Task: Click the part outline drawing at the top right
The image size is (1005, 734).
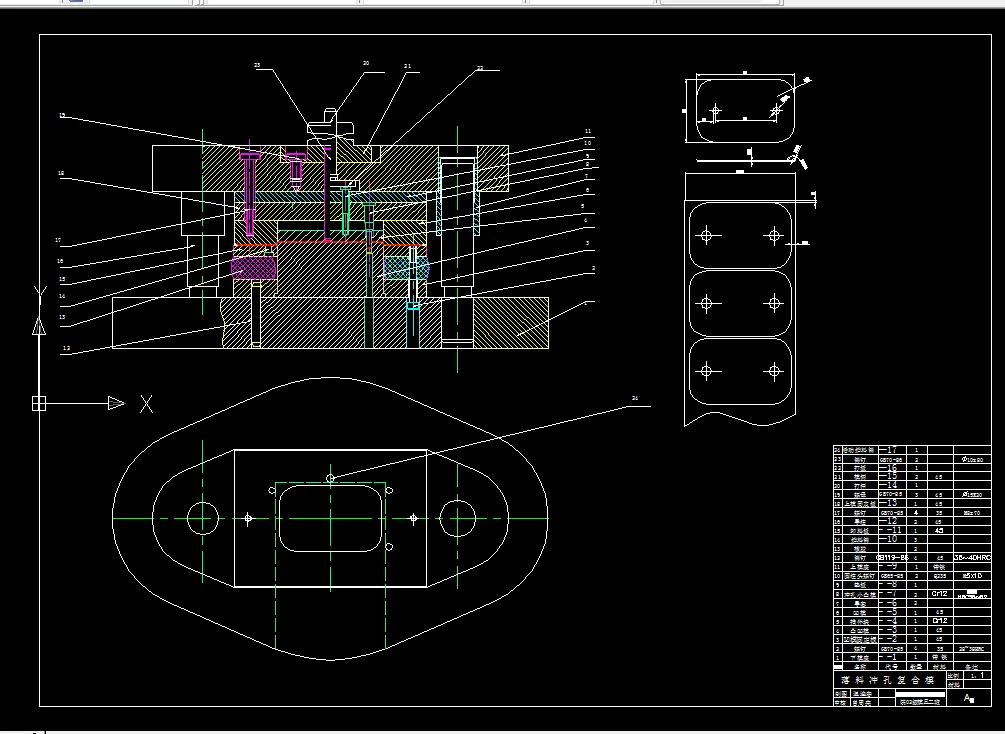Action: pyautogui.click(x=744, y=110)
